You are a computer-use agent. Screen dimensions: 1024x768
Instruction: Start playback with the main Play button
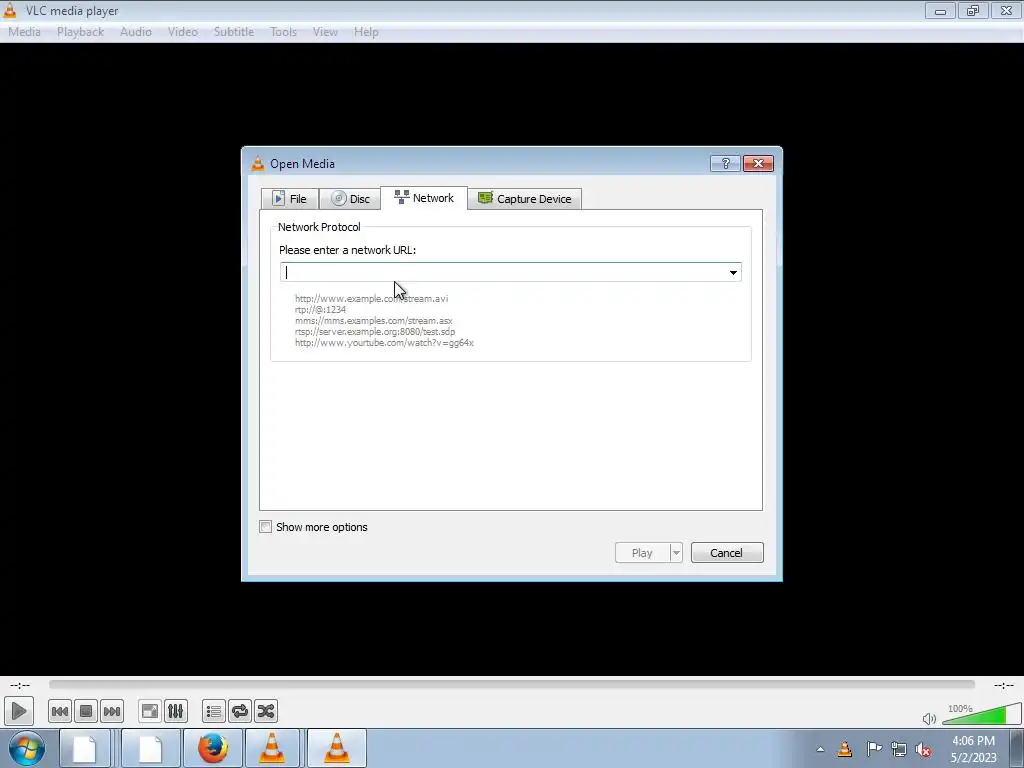click(18, 711)
